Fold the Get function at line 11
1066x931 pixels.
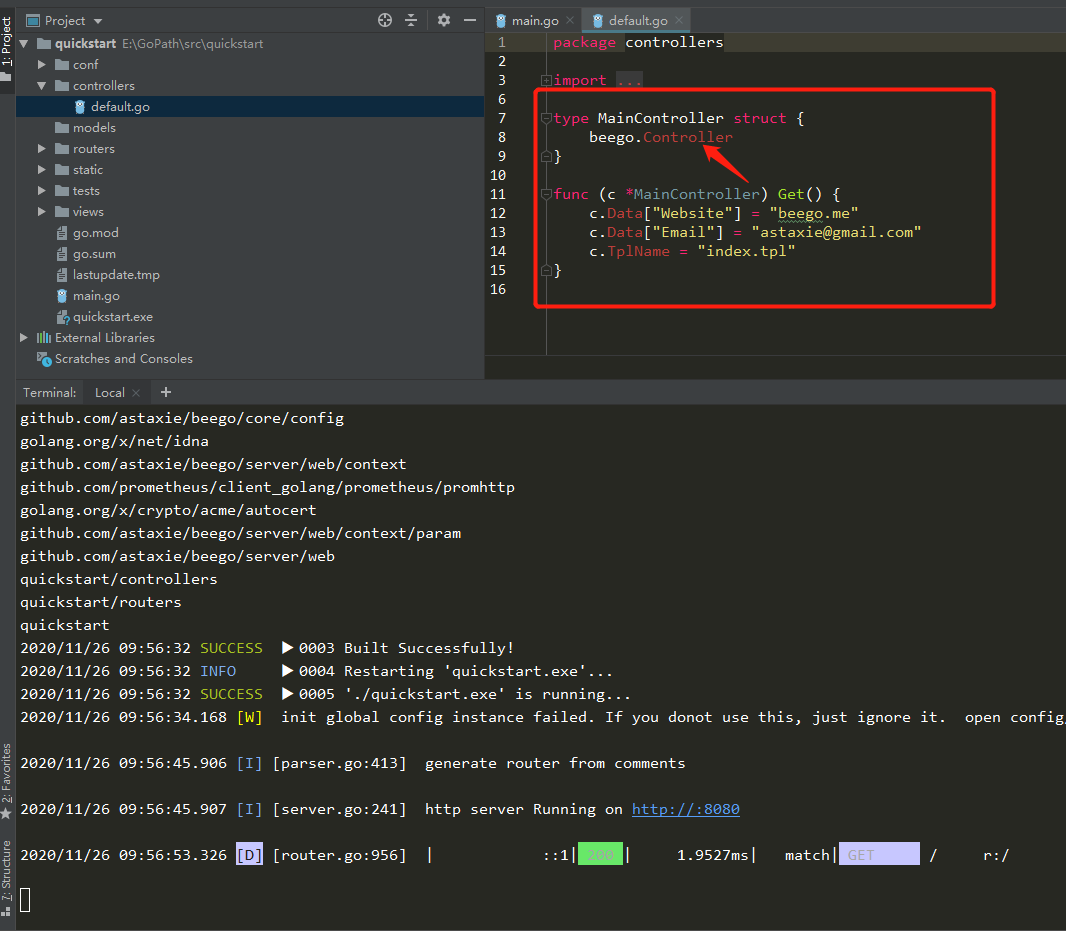[x=546, y=194]
